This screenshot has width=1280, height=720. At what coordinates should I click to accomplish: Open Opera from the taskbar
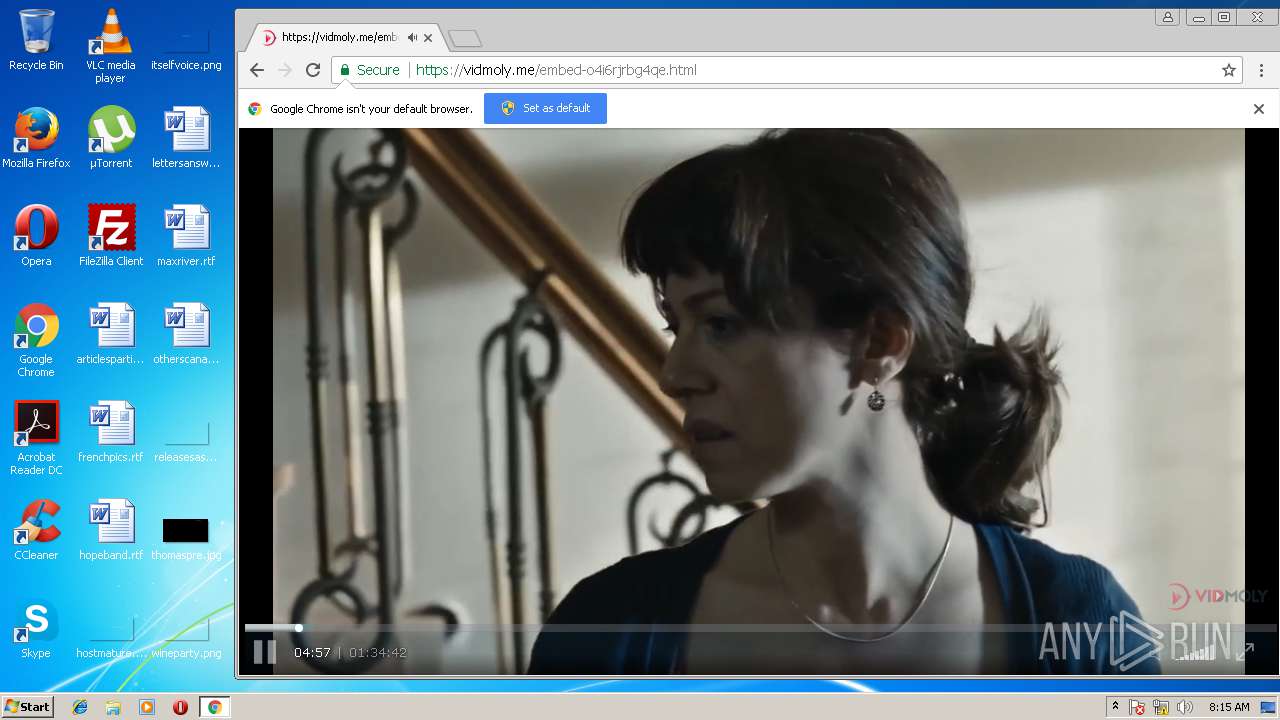coord(180,707)
